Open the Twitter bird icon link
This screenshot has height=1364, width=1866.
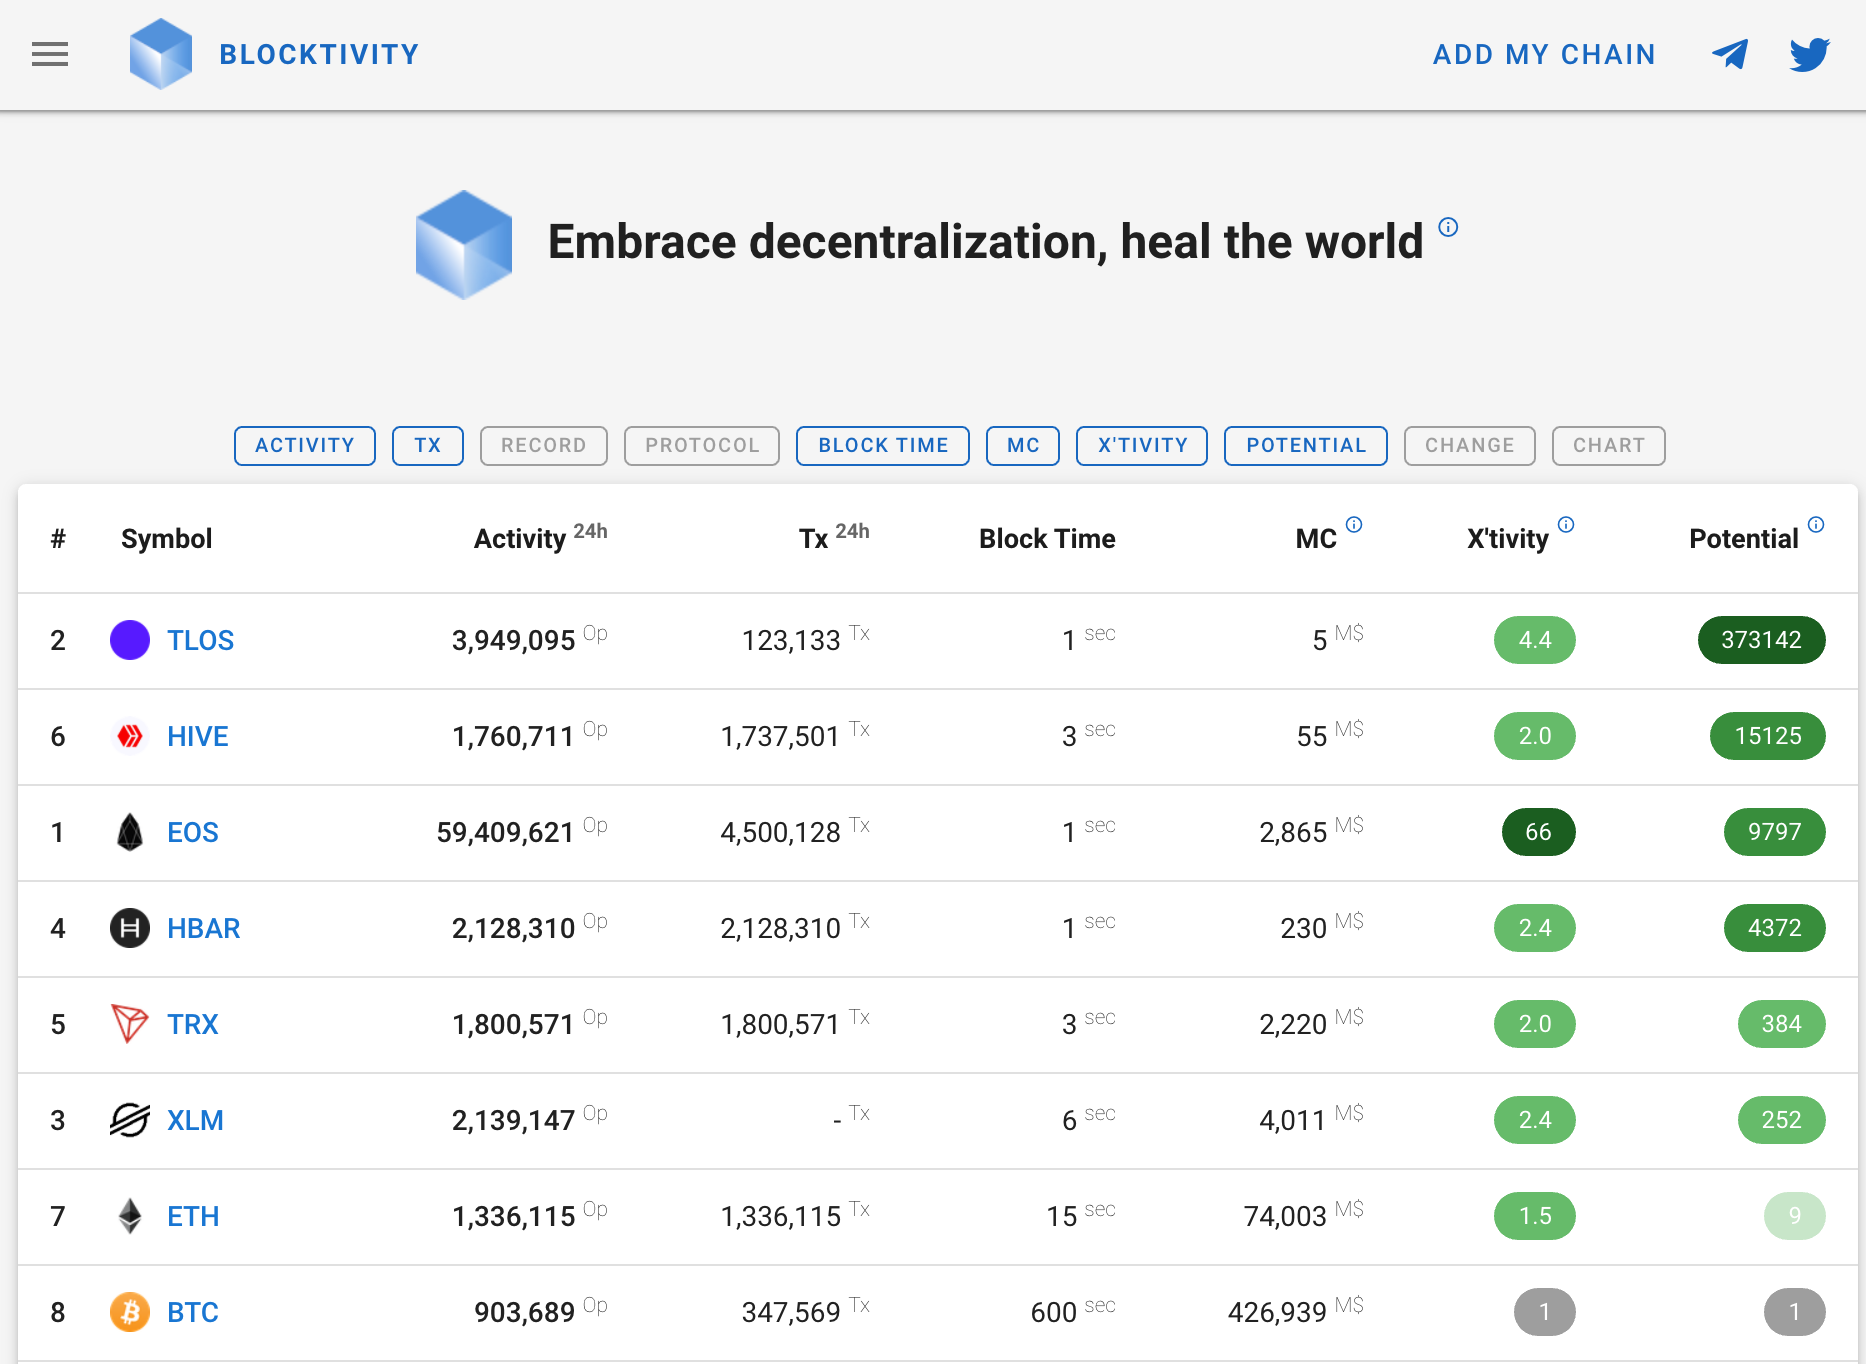tap(1810, 54)
